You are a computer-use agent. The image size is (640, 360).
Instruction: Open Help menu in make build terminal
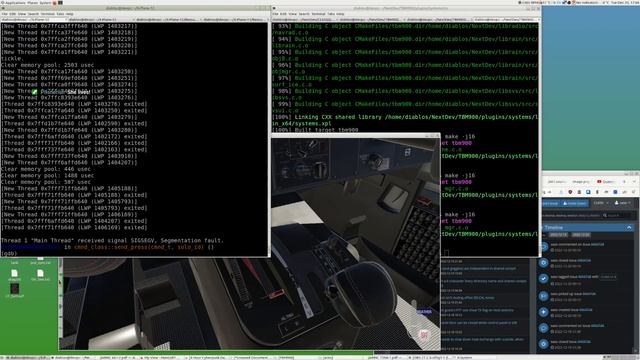tap(340, 14)
